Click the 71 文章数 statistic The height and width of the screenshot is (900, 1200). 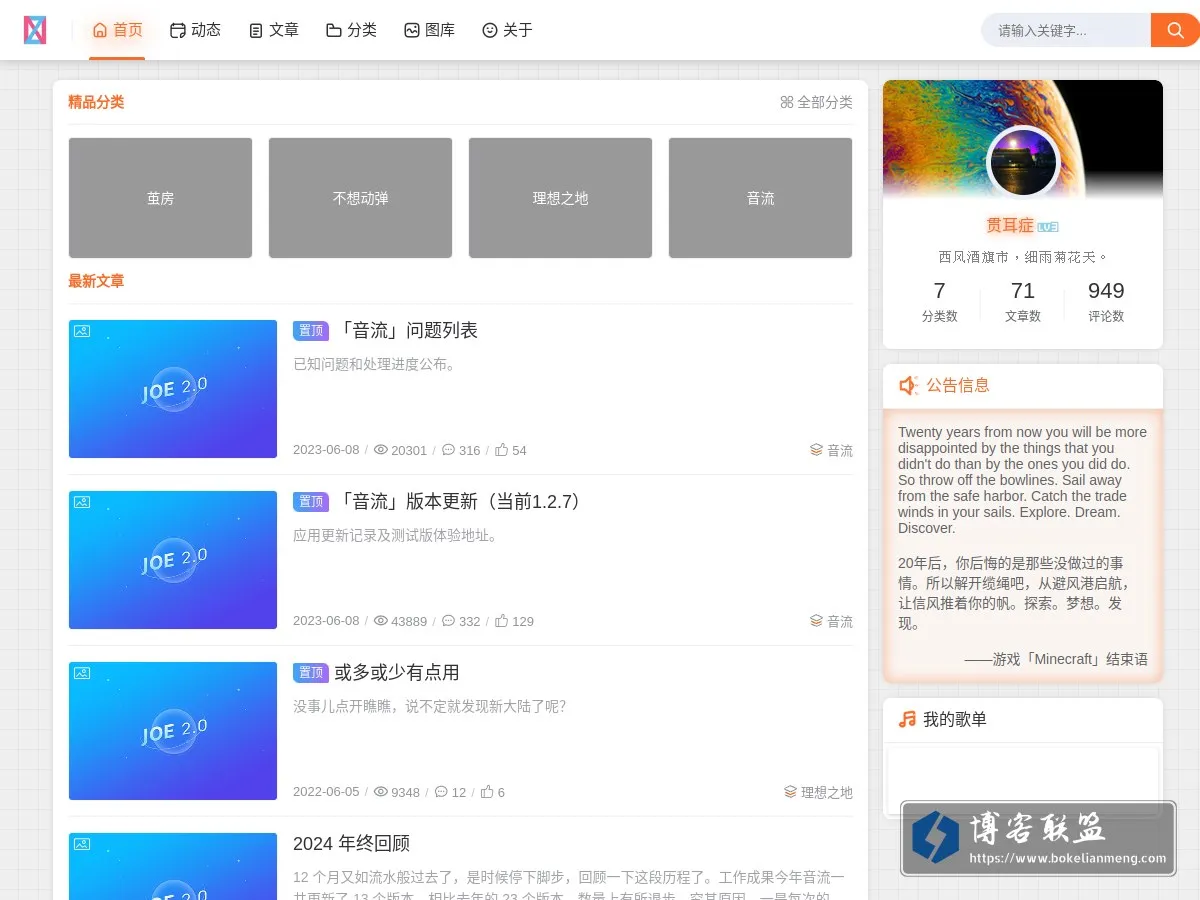(x=1022, y=302)
